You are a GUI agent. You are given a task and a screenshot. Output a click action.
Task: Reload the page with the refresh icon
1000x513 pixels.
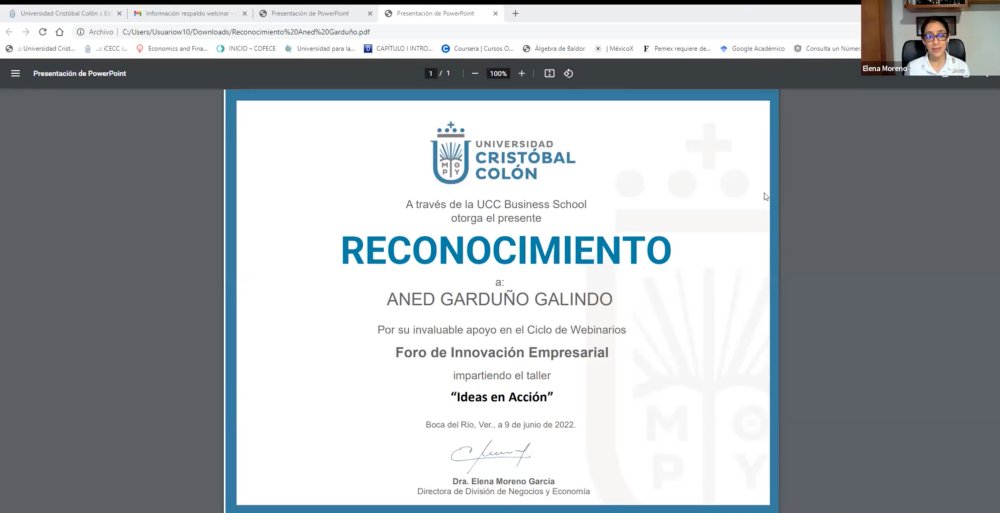point(43,32)
